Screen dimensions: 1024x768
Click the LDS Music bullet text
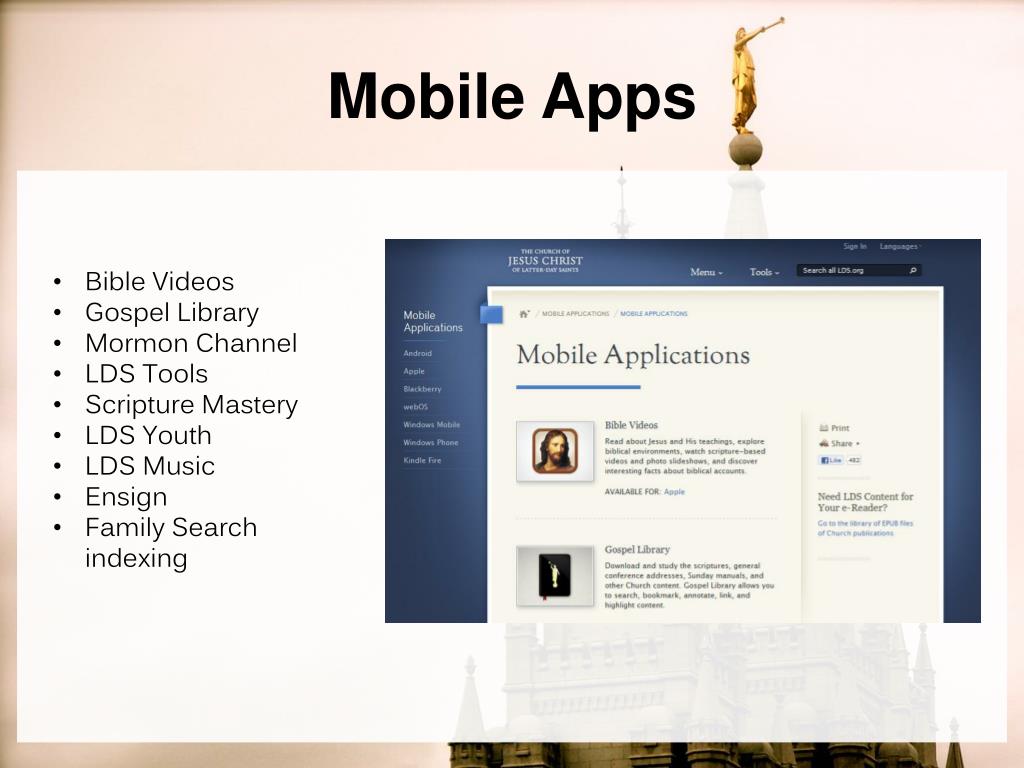coord(150,466)
